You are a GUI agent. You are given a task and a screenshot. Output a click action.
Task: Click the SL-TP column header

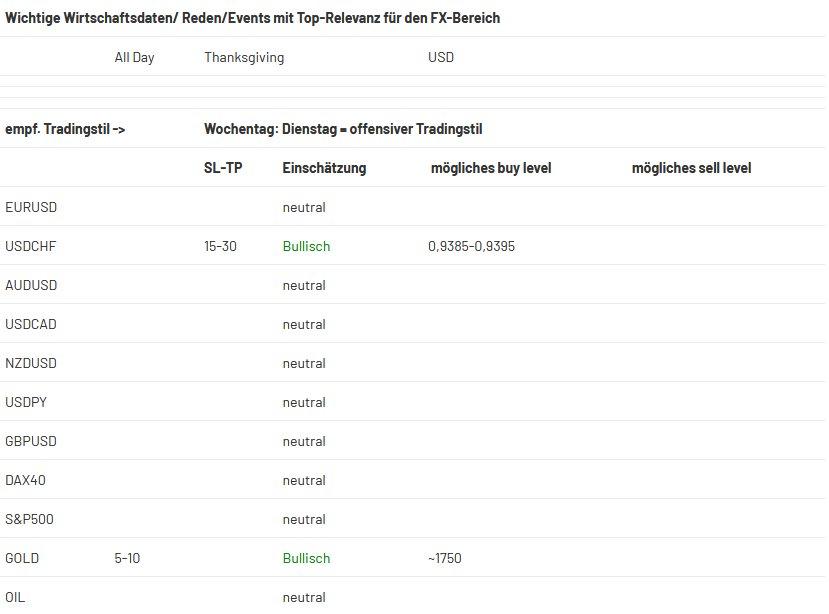click(223, 168)
